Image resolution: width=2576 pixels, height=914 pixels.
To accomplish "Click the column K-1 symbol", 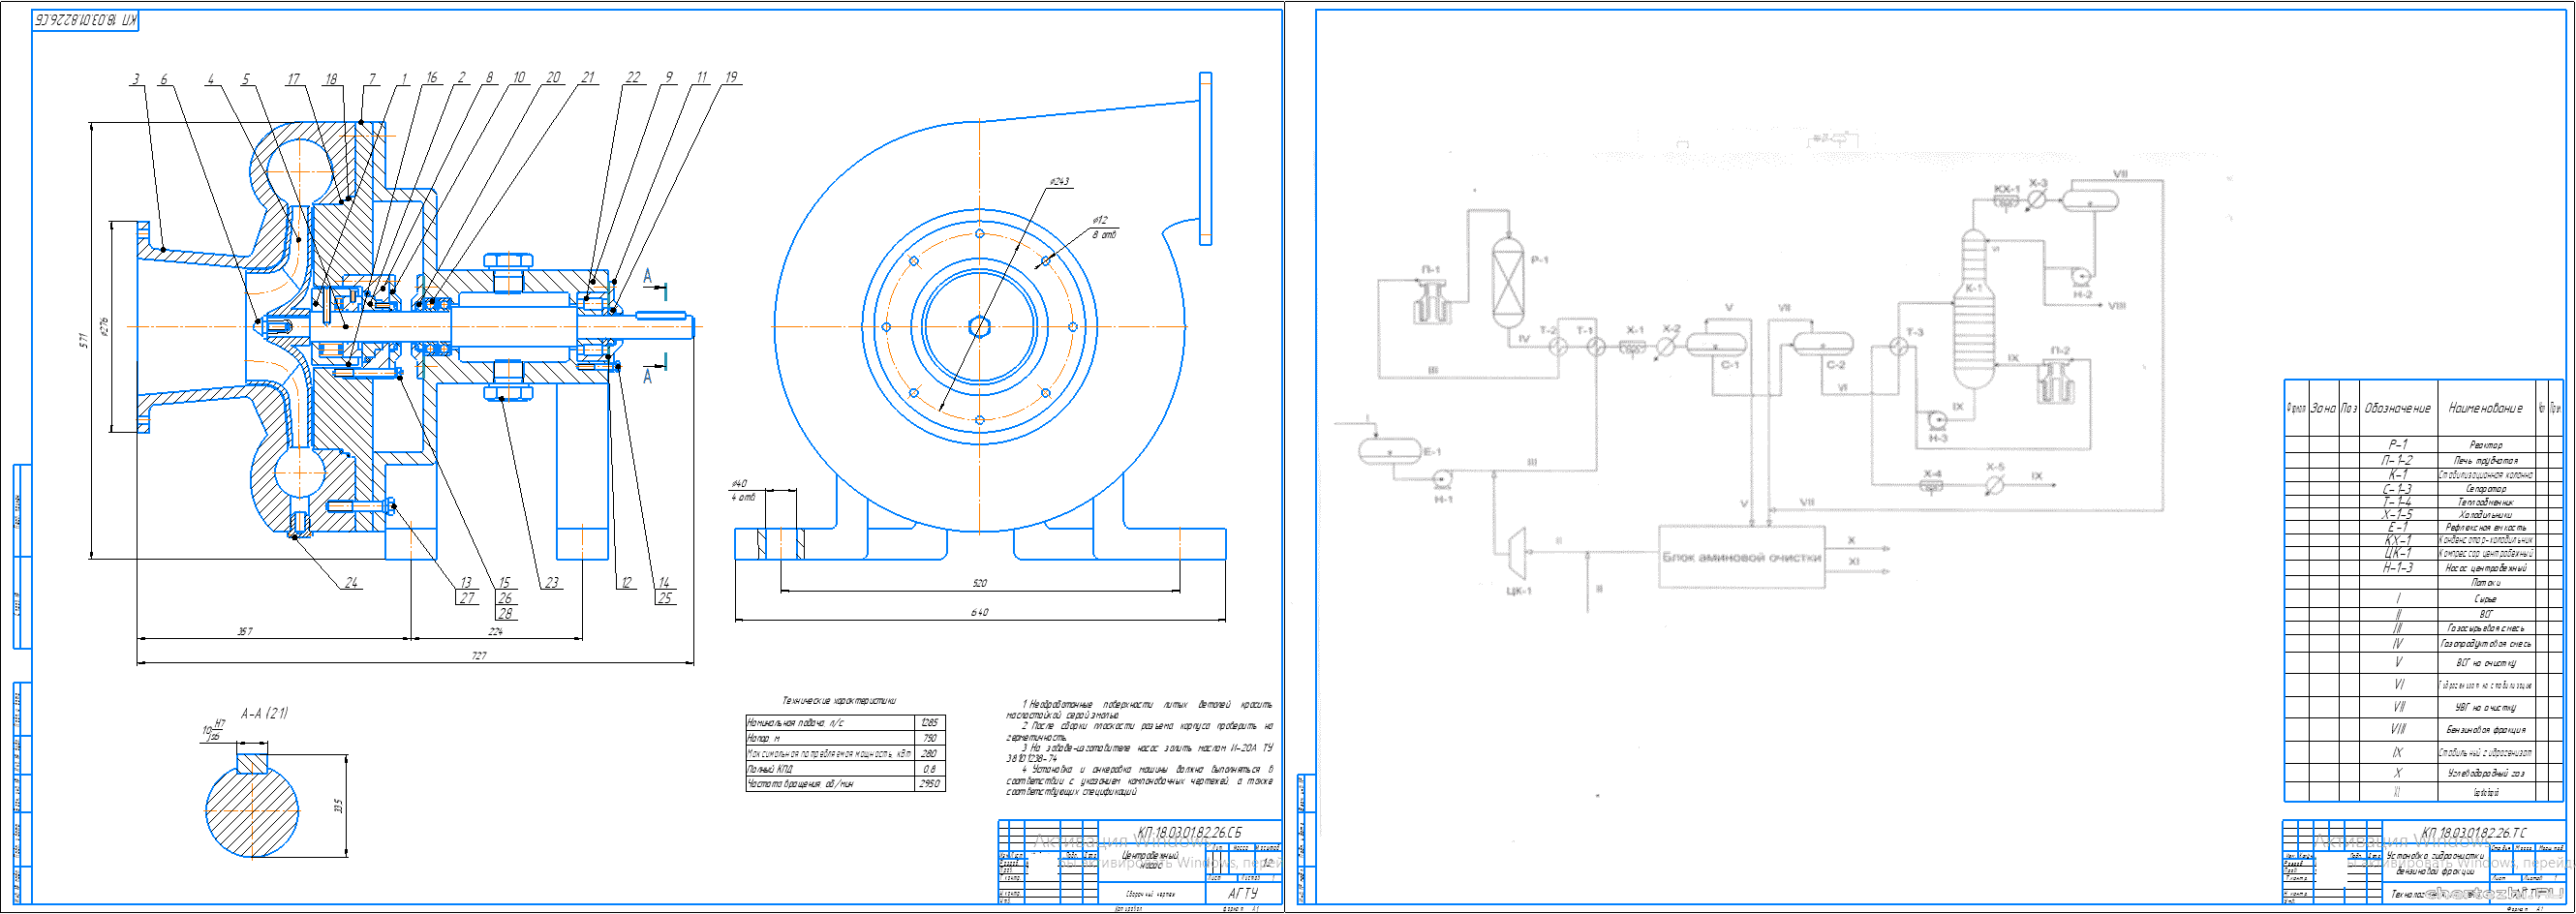I will [x=1973, y=310].
